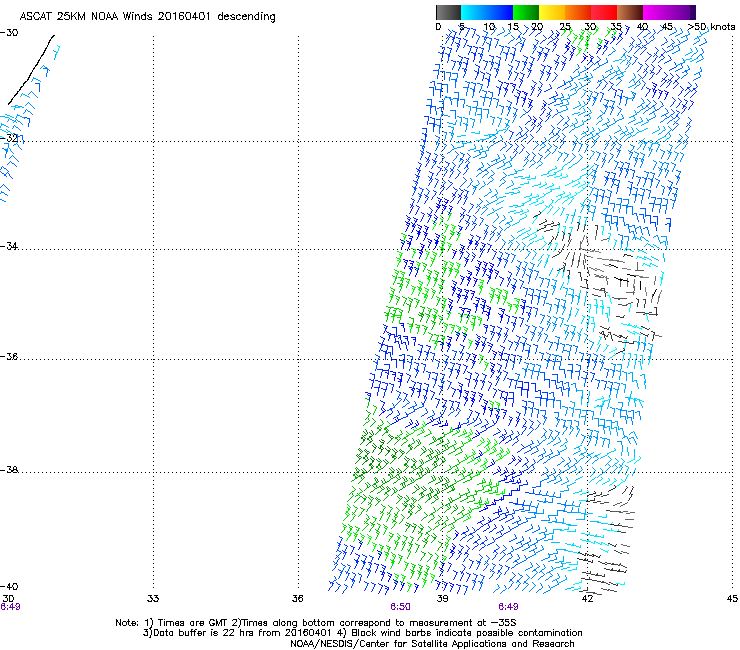Click the '-34' latitude axis label

[x=9, y=246]
